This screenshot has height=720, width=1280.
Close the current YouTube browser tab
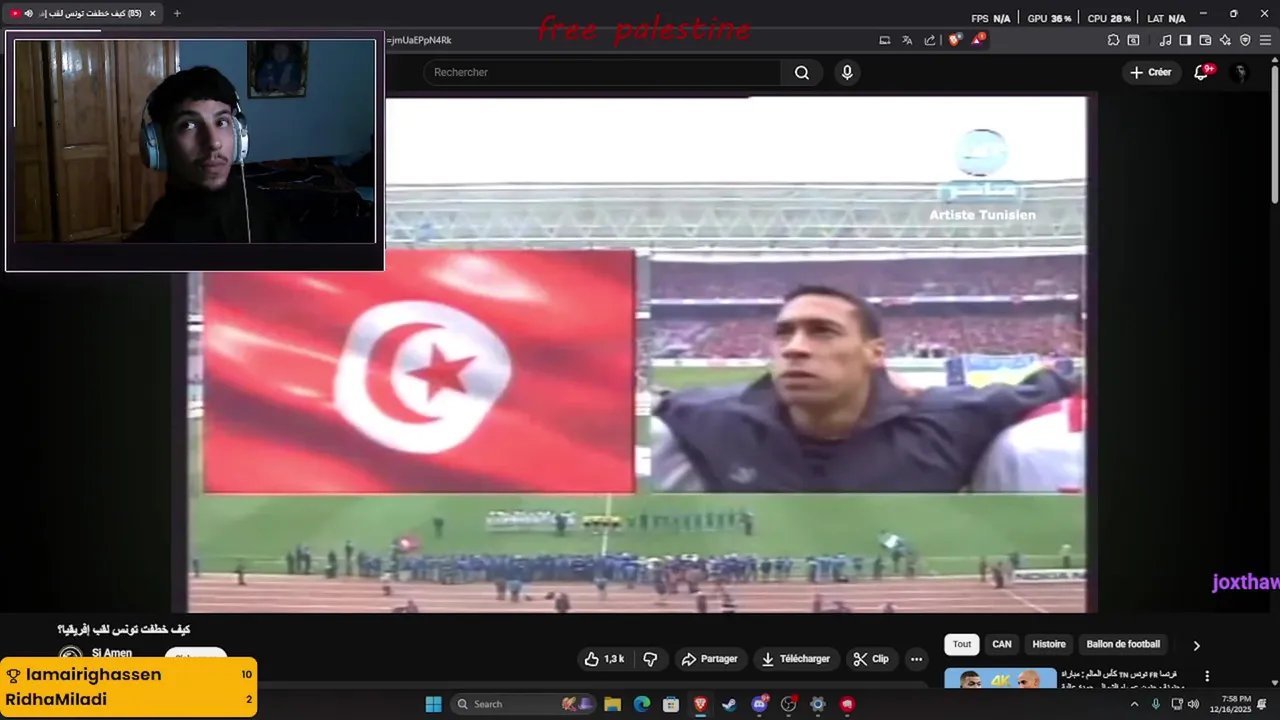click(152, 13)
